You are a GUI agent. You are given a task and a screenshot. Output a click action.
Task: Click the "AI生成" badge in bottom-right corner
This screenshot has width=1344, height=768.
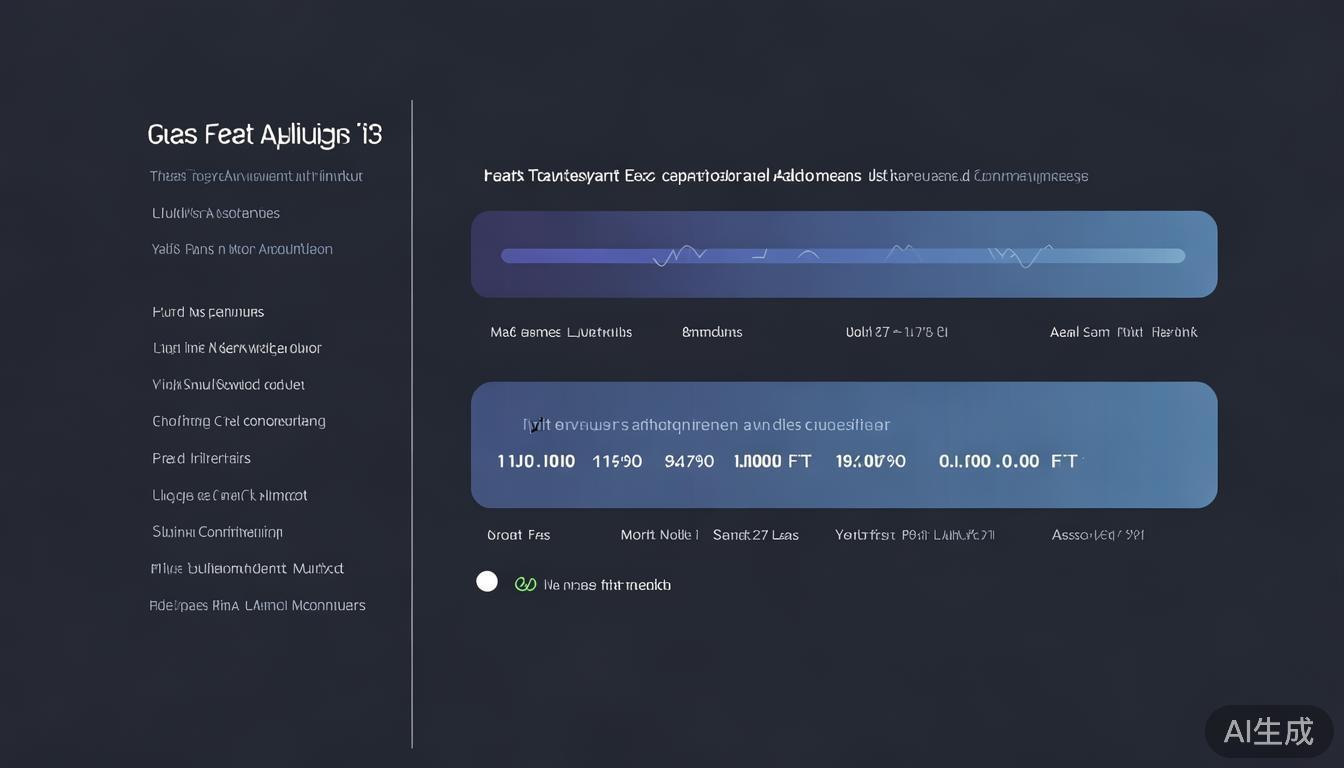pyautogui.click(x=1268, y=731)
